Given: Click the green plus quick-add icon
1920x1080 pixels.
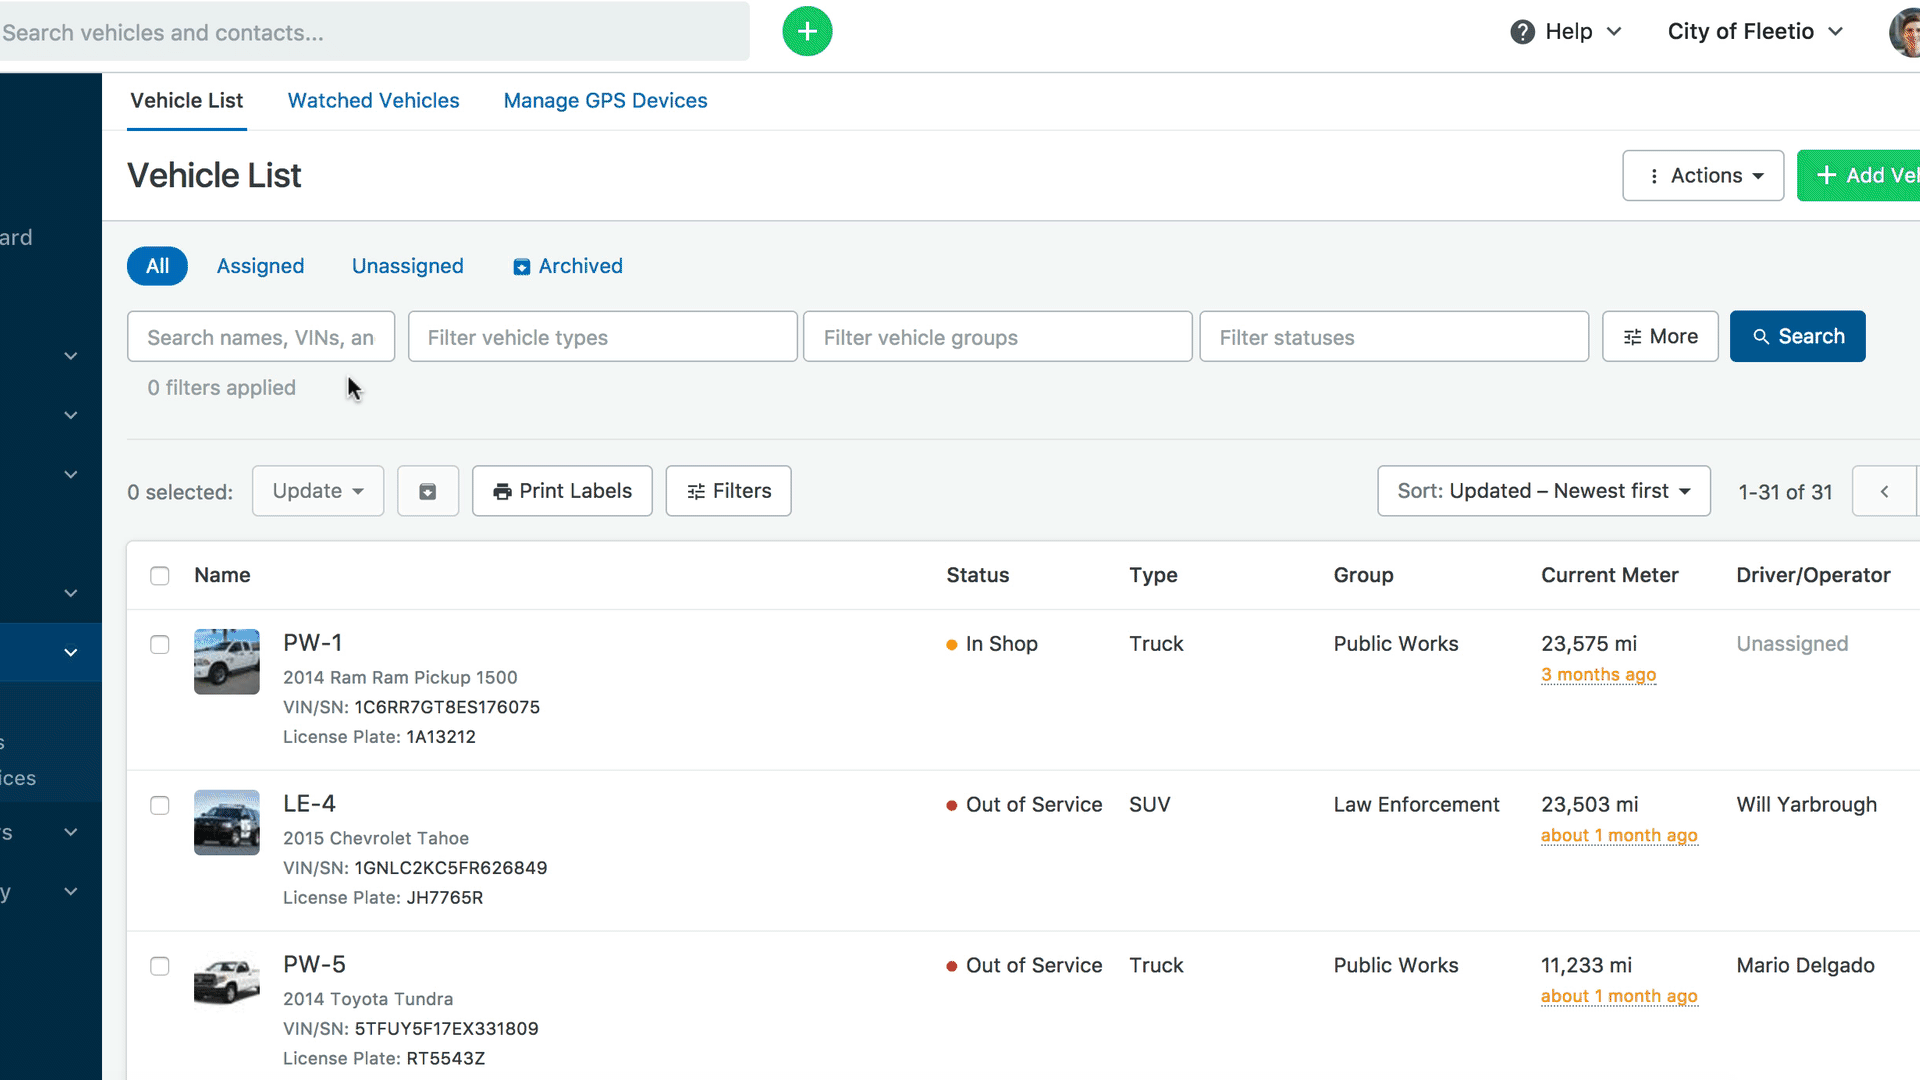Looking at the screenshot, I should (807, 32).
